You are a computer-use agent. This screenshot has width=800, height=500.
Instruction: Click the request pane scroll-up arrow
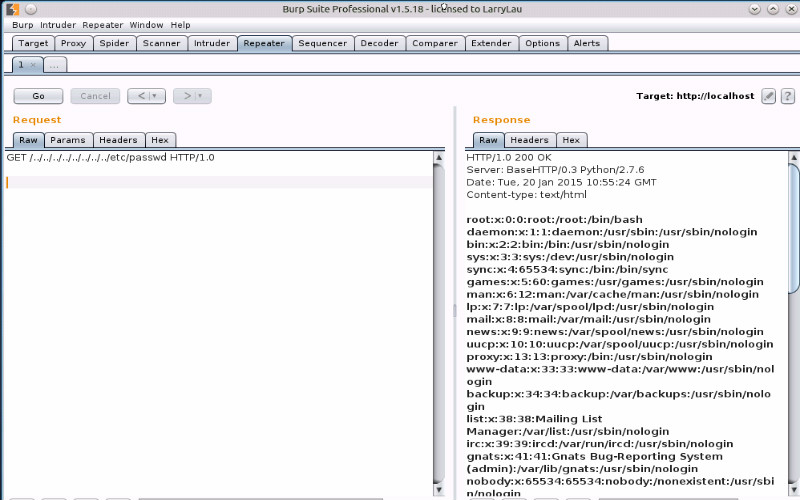438,157
